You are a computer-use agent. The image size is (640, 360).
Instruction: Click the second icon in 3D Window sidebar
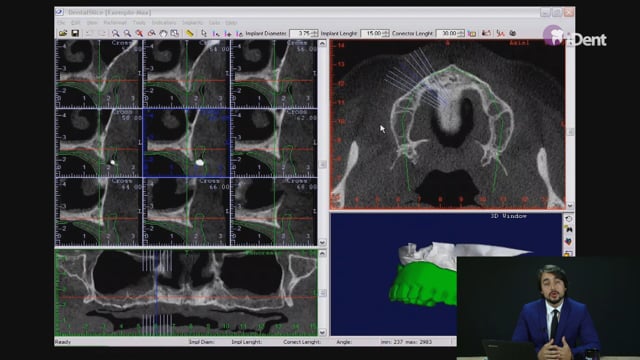point(569,230)
